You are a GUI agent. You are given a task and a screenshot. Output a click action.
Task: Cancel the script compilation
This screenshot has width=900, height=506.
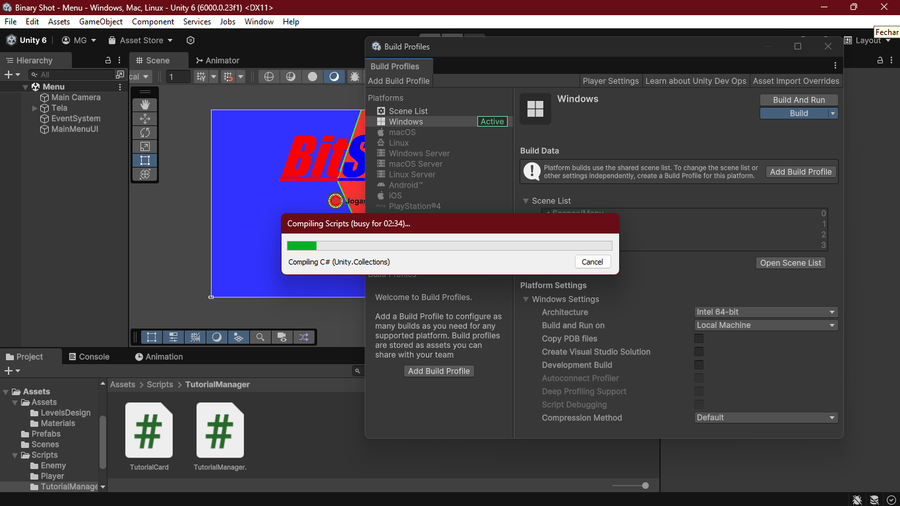(x=592, y=262)
